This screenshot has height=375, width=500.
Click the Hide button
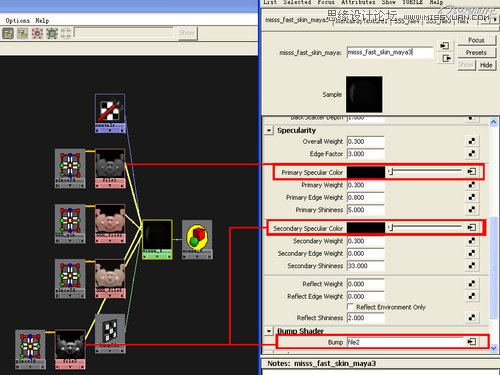[x=486, y=65]
